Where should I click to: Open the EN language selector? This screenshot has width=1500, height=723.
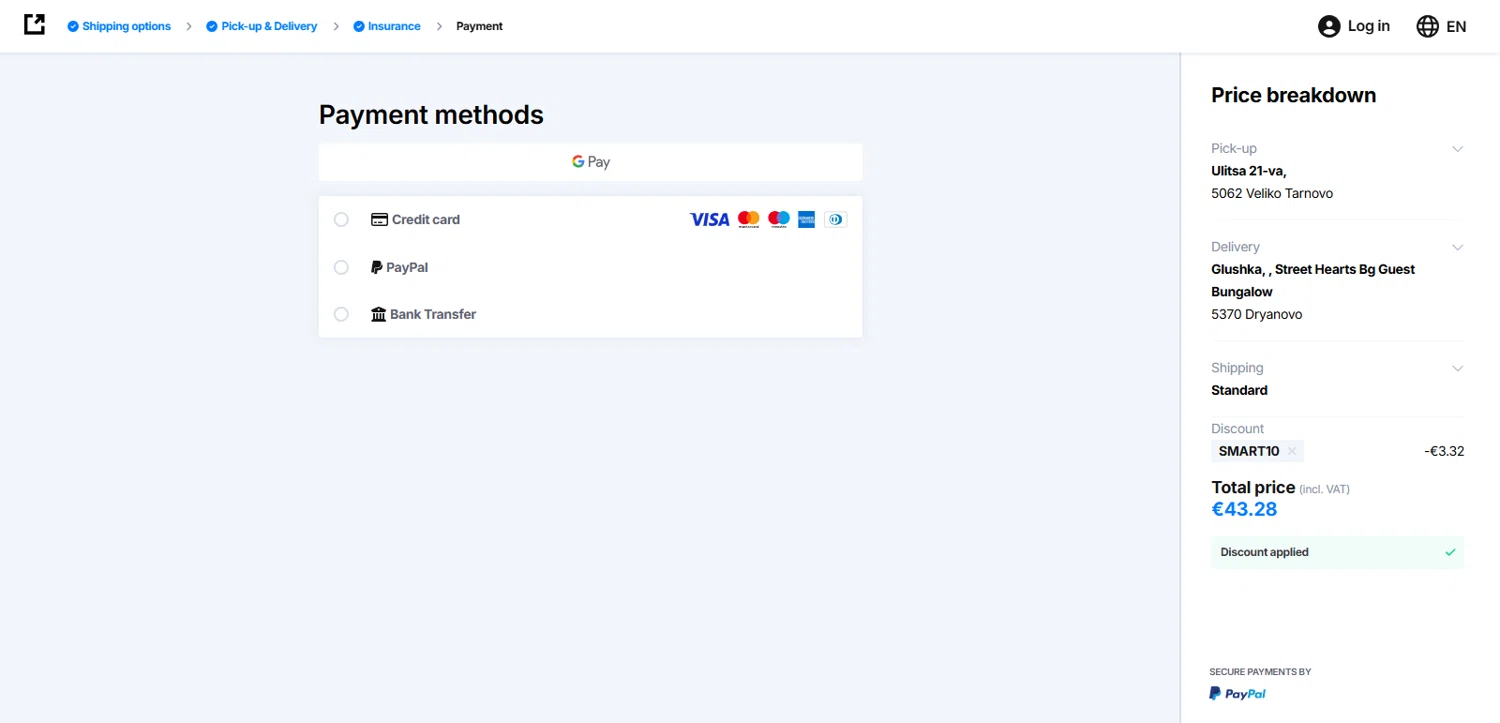(x=1441, y=27)
